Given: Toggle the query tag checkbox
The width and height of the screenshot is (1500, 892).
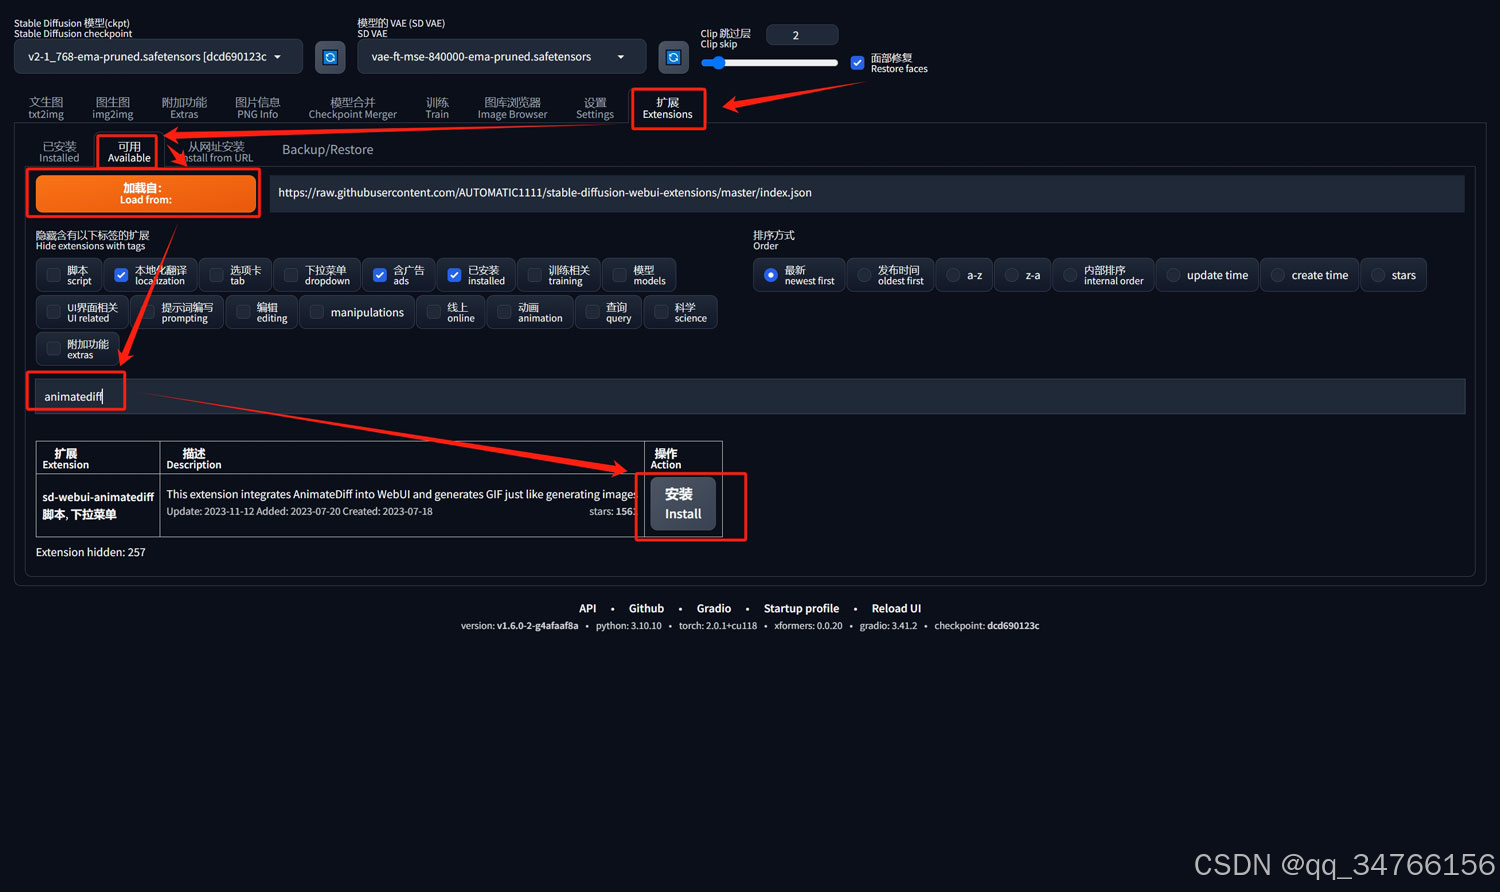Looking at the screenshot, I should [592, 312].
